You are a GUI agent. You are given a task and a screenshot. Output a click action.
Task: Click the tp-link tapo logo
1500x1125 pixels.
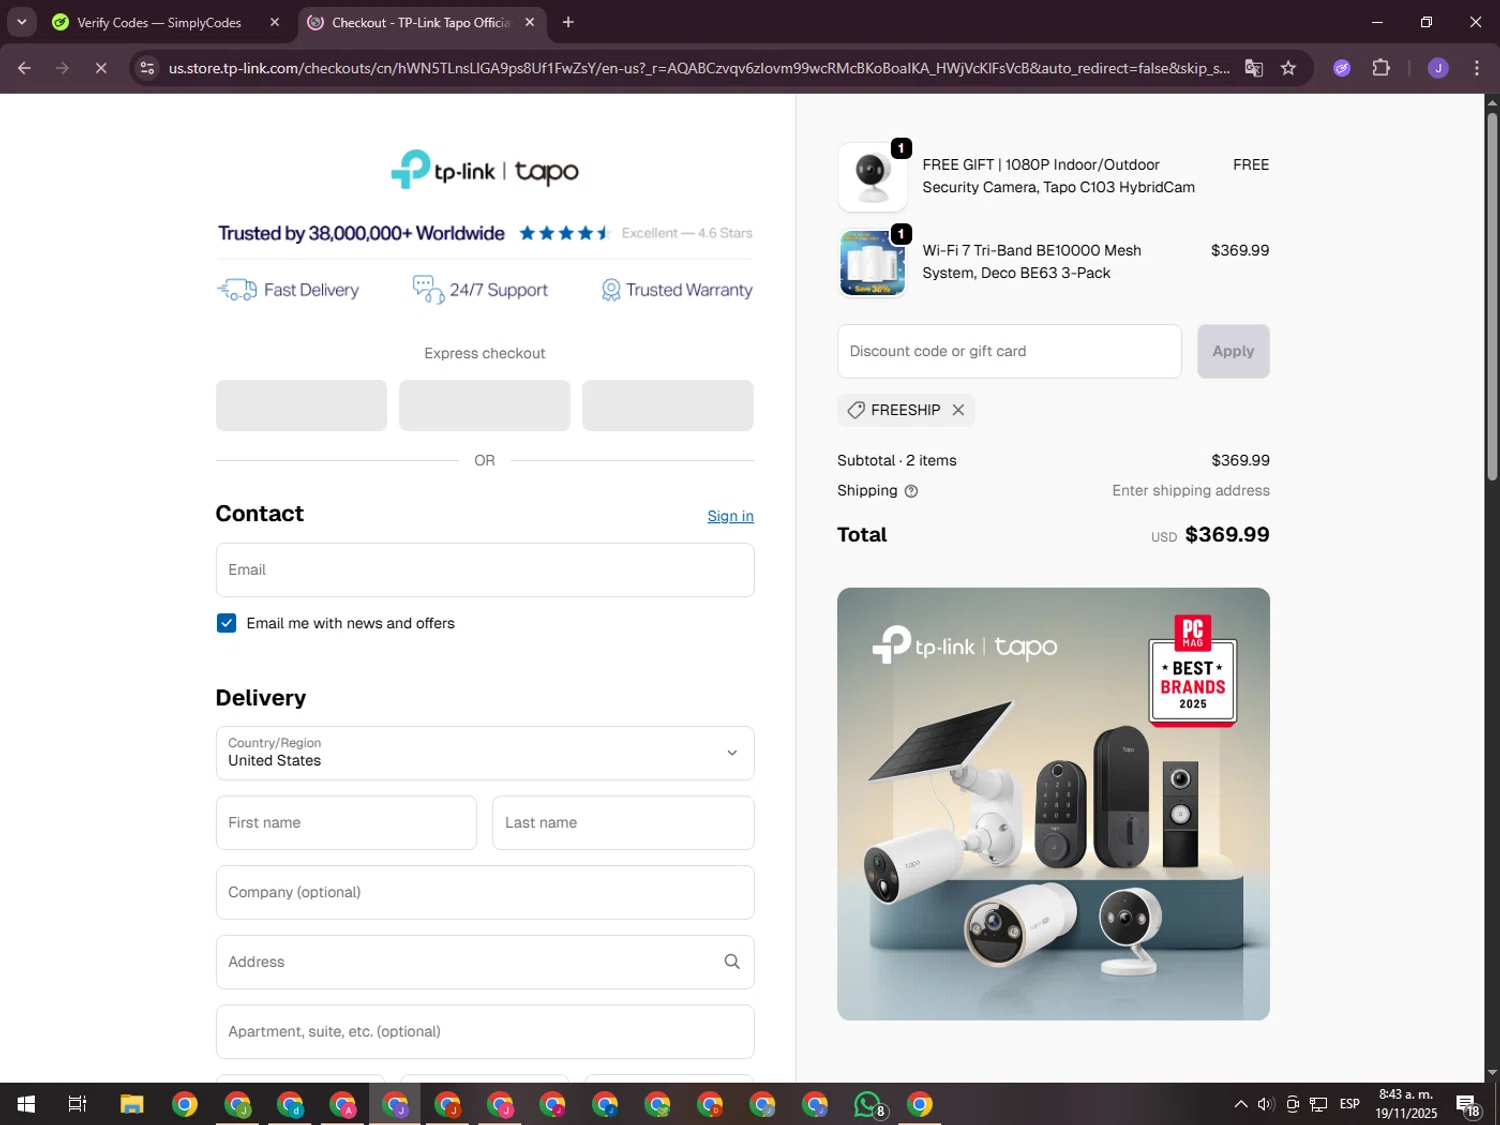pos(485,170)
